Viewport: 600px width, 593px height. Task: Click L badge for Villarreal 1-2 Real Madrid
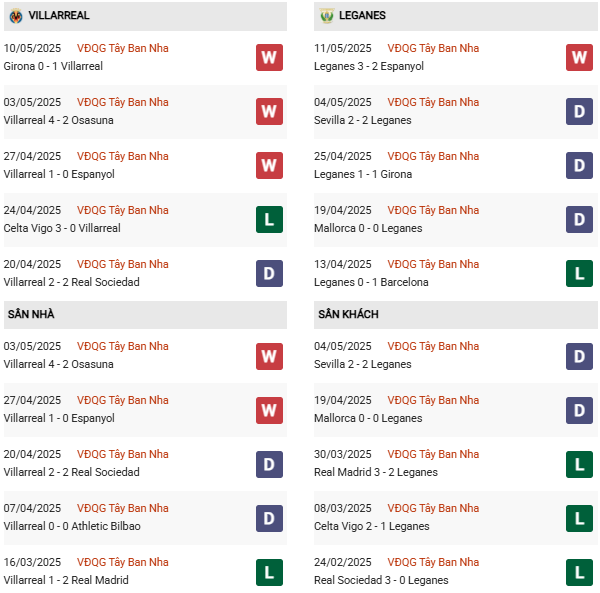[269, 572]
